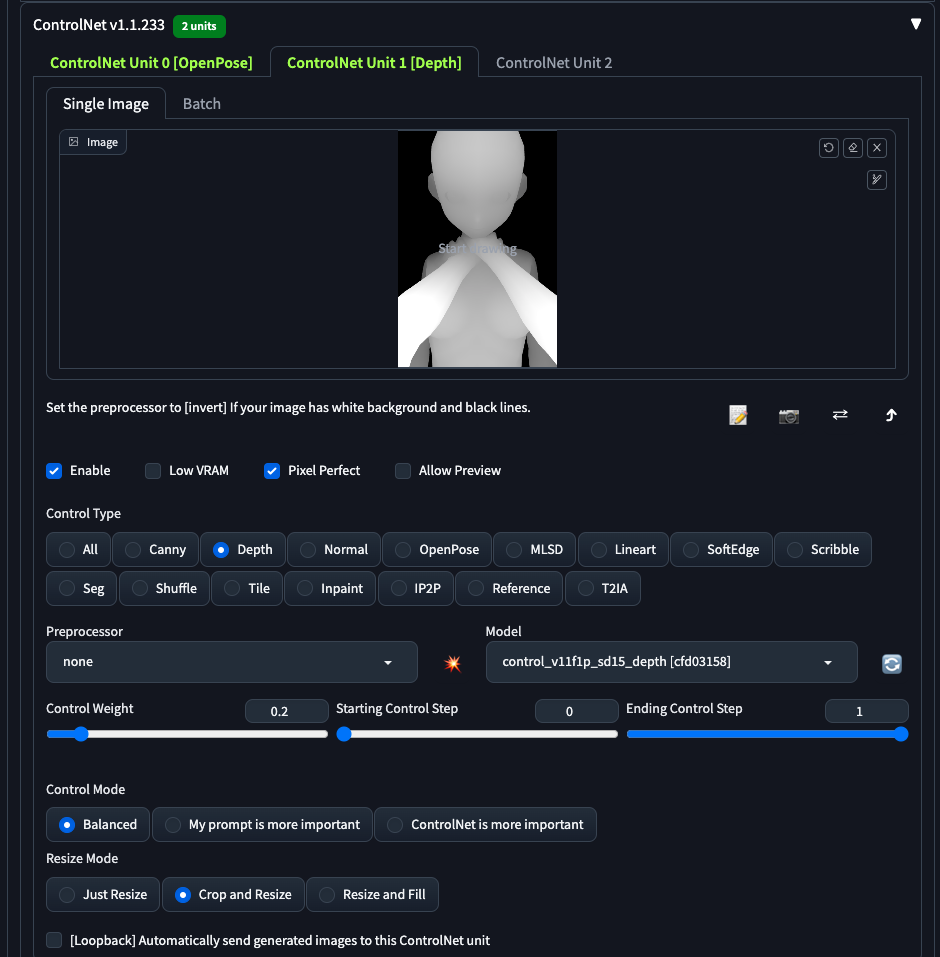Refresh the model list with the refresh icon
The height and width of the screenshot is (957, 940).
click(892, 663)
